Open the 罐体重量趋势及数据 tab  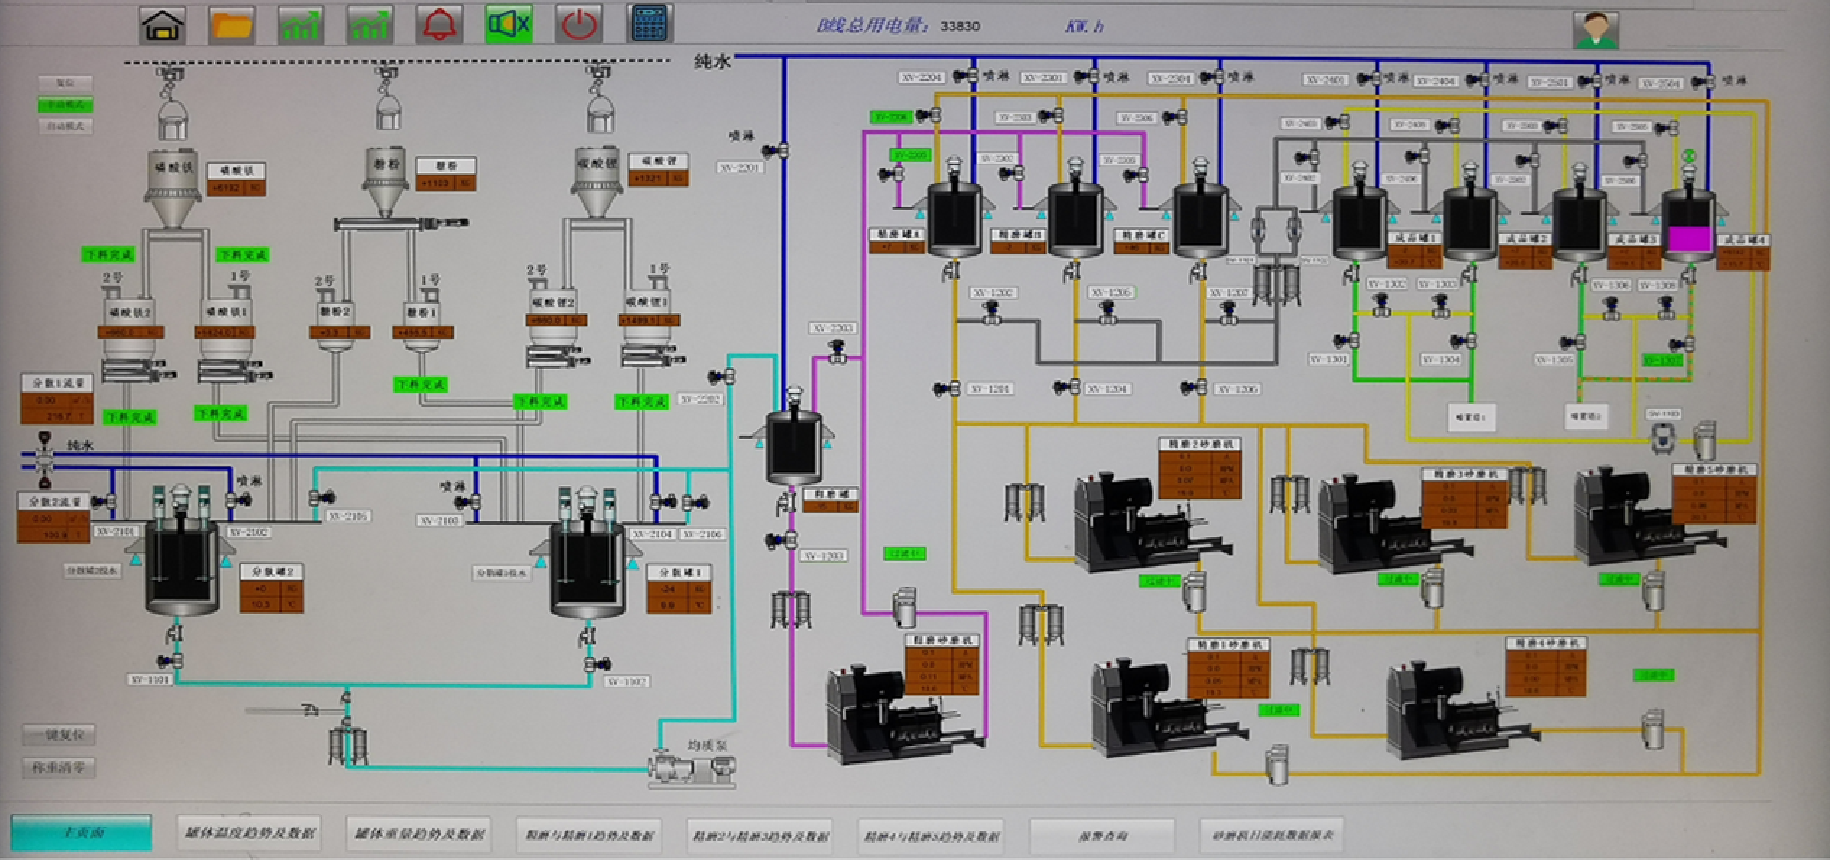(x=419, y=833)
